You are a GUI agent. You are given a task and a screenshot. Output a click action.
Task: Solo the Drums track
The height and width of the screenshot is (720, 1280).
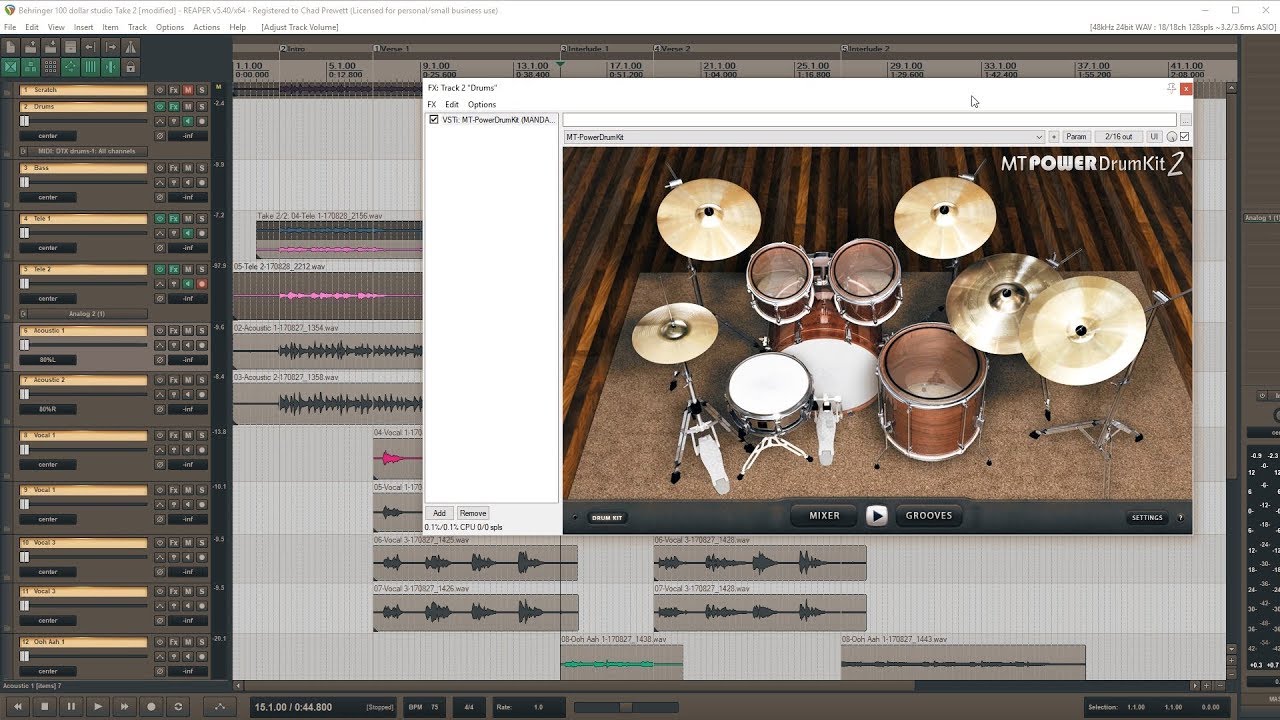(202, 106)
